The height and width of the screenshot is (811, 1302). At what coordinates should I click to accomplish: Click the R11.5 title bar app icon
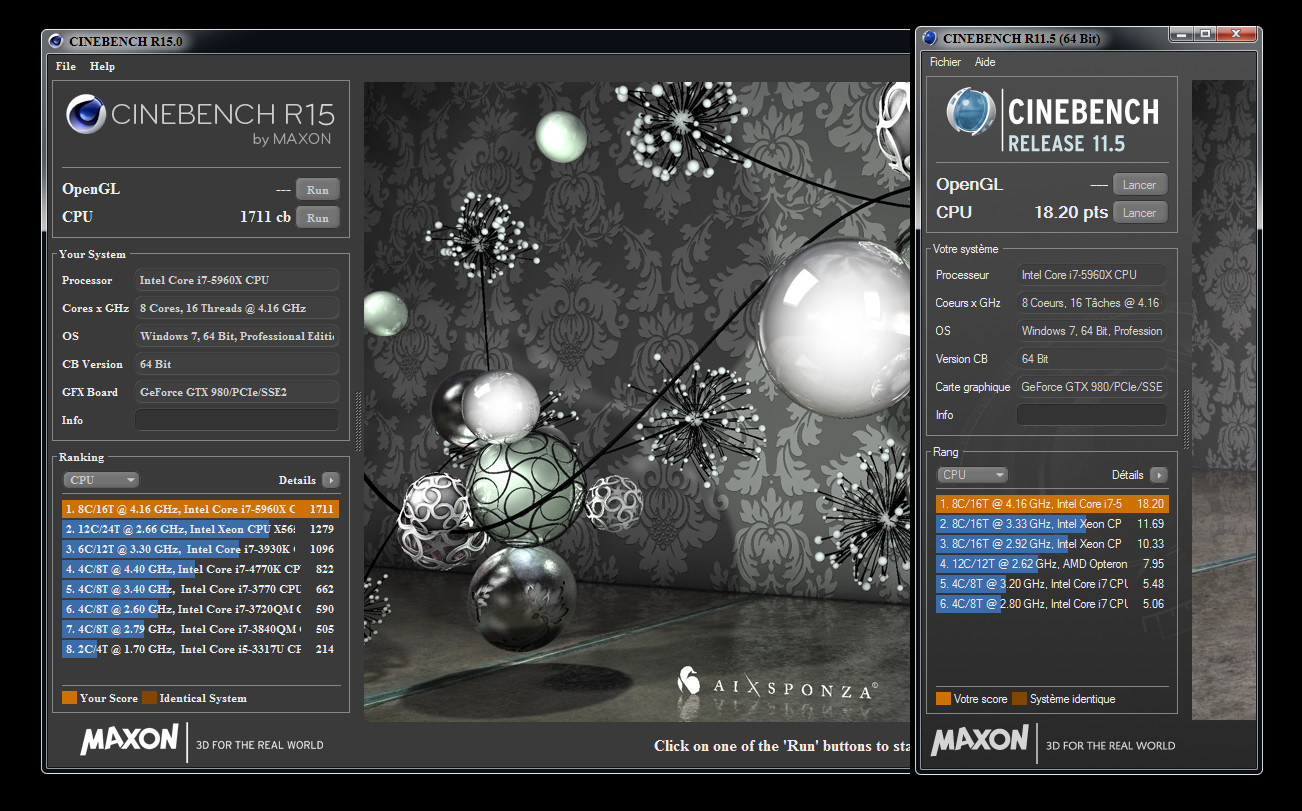tap(930, 39)
